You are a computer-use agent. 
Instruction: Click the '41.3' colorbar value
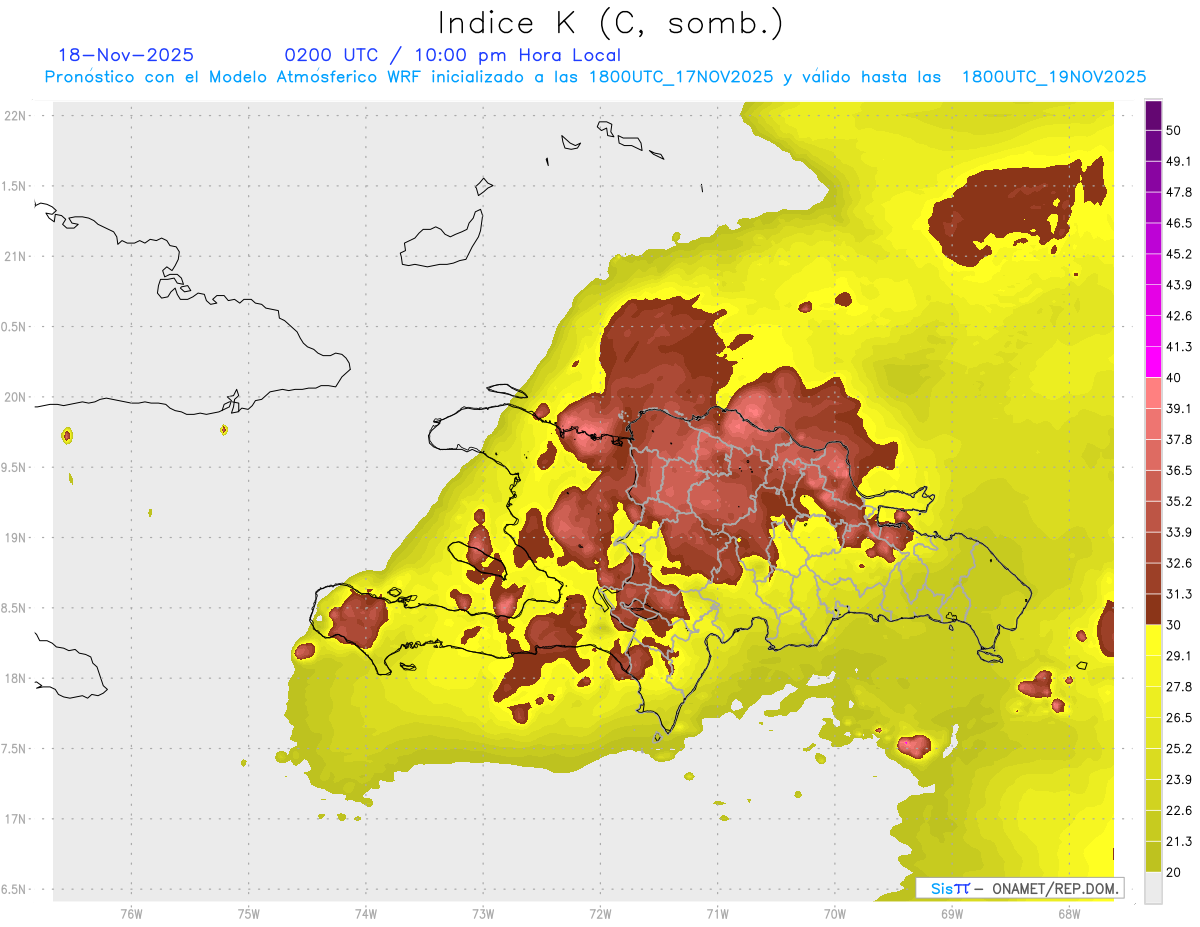(1179, 347)
